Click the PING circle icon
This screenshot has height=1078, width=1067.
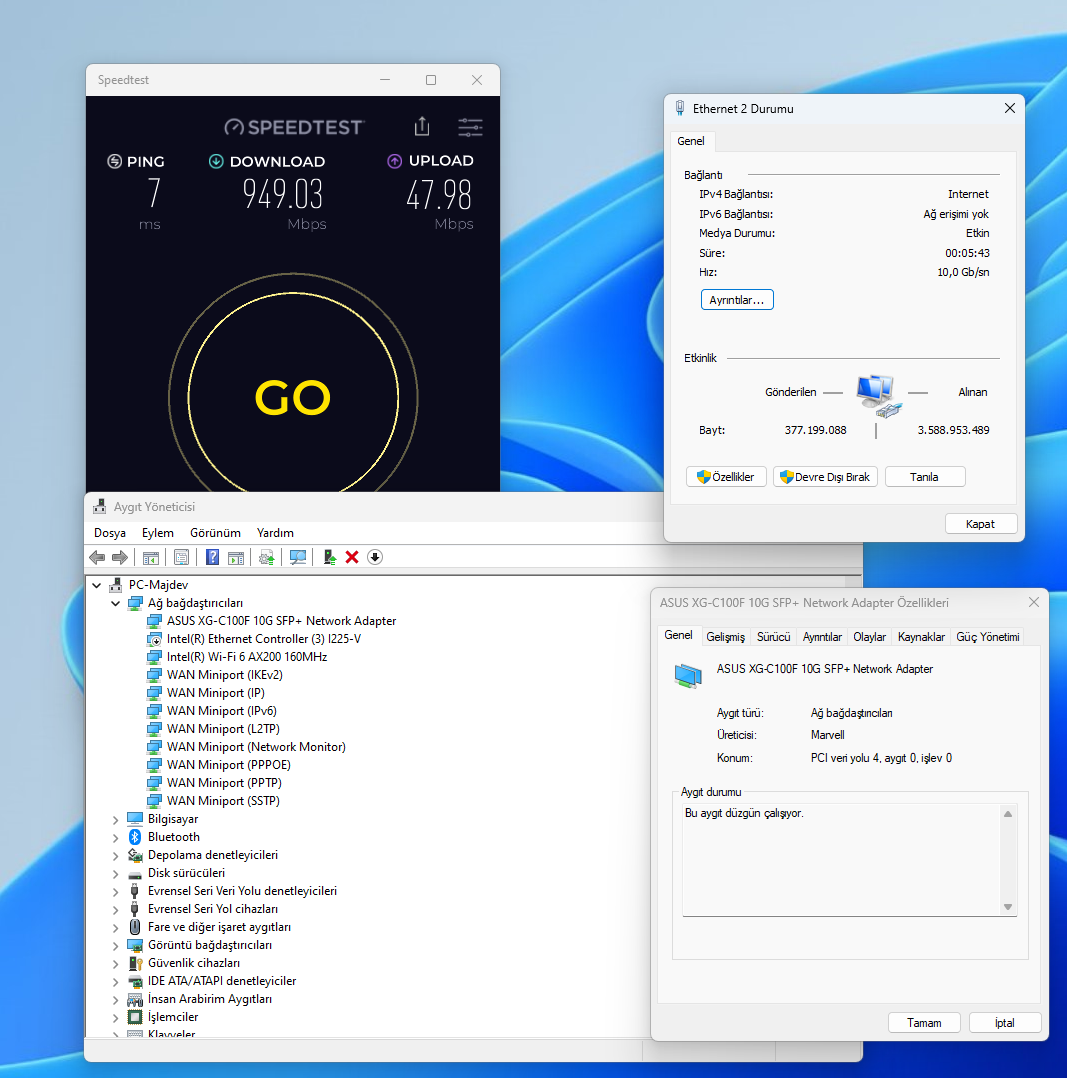point(114,162)
